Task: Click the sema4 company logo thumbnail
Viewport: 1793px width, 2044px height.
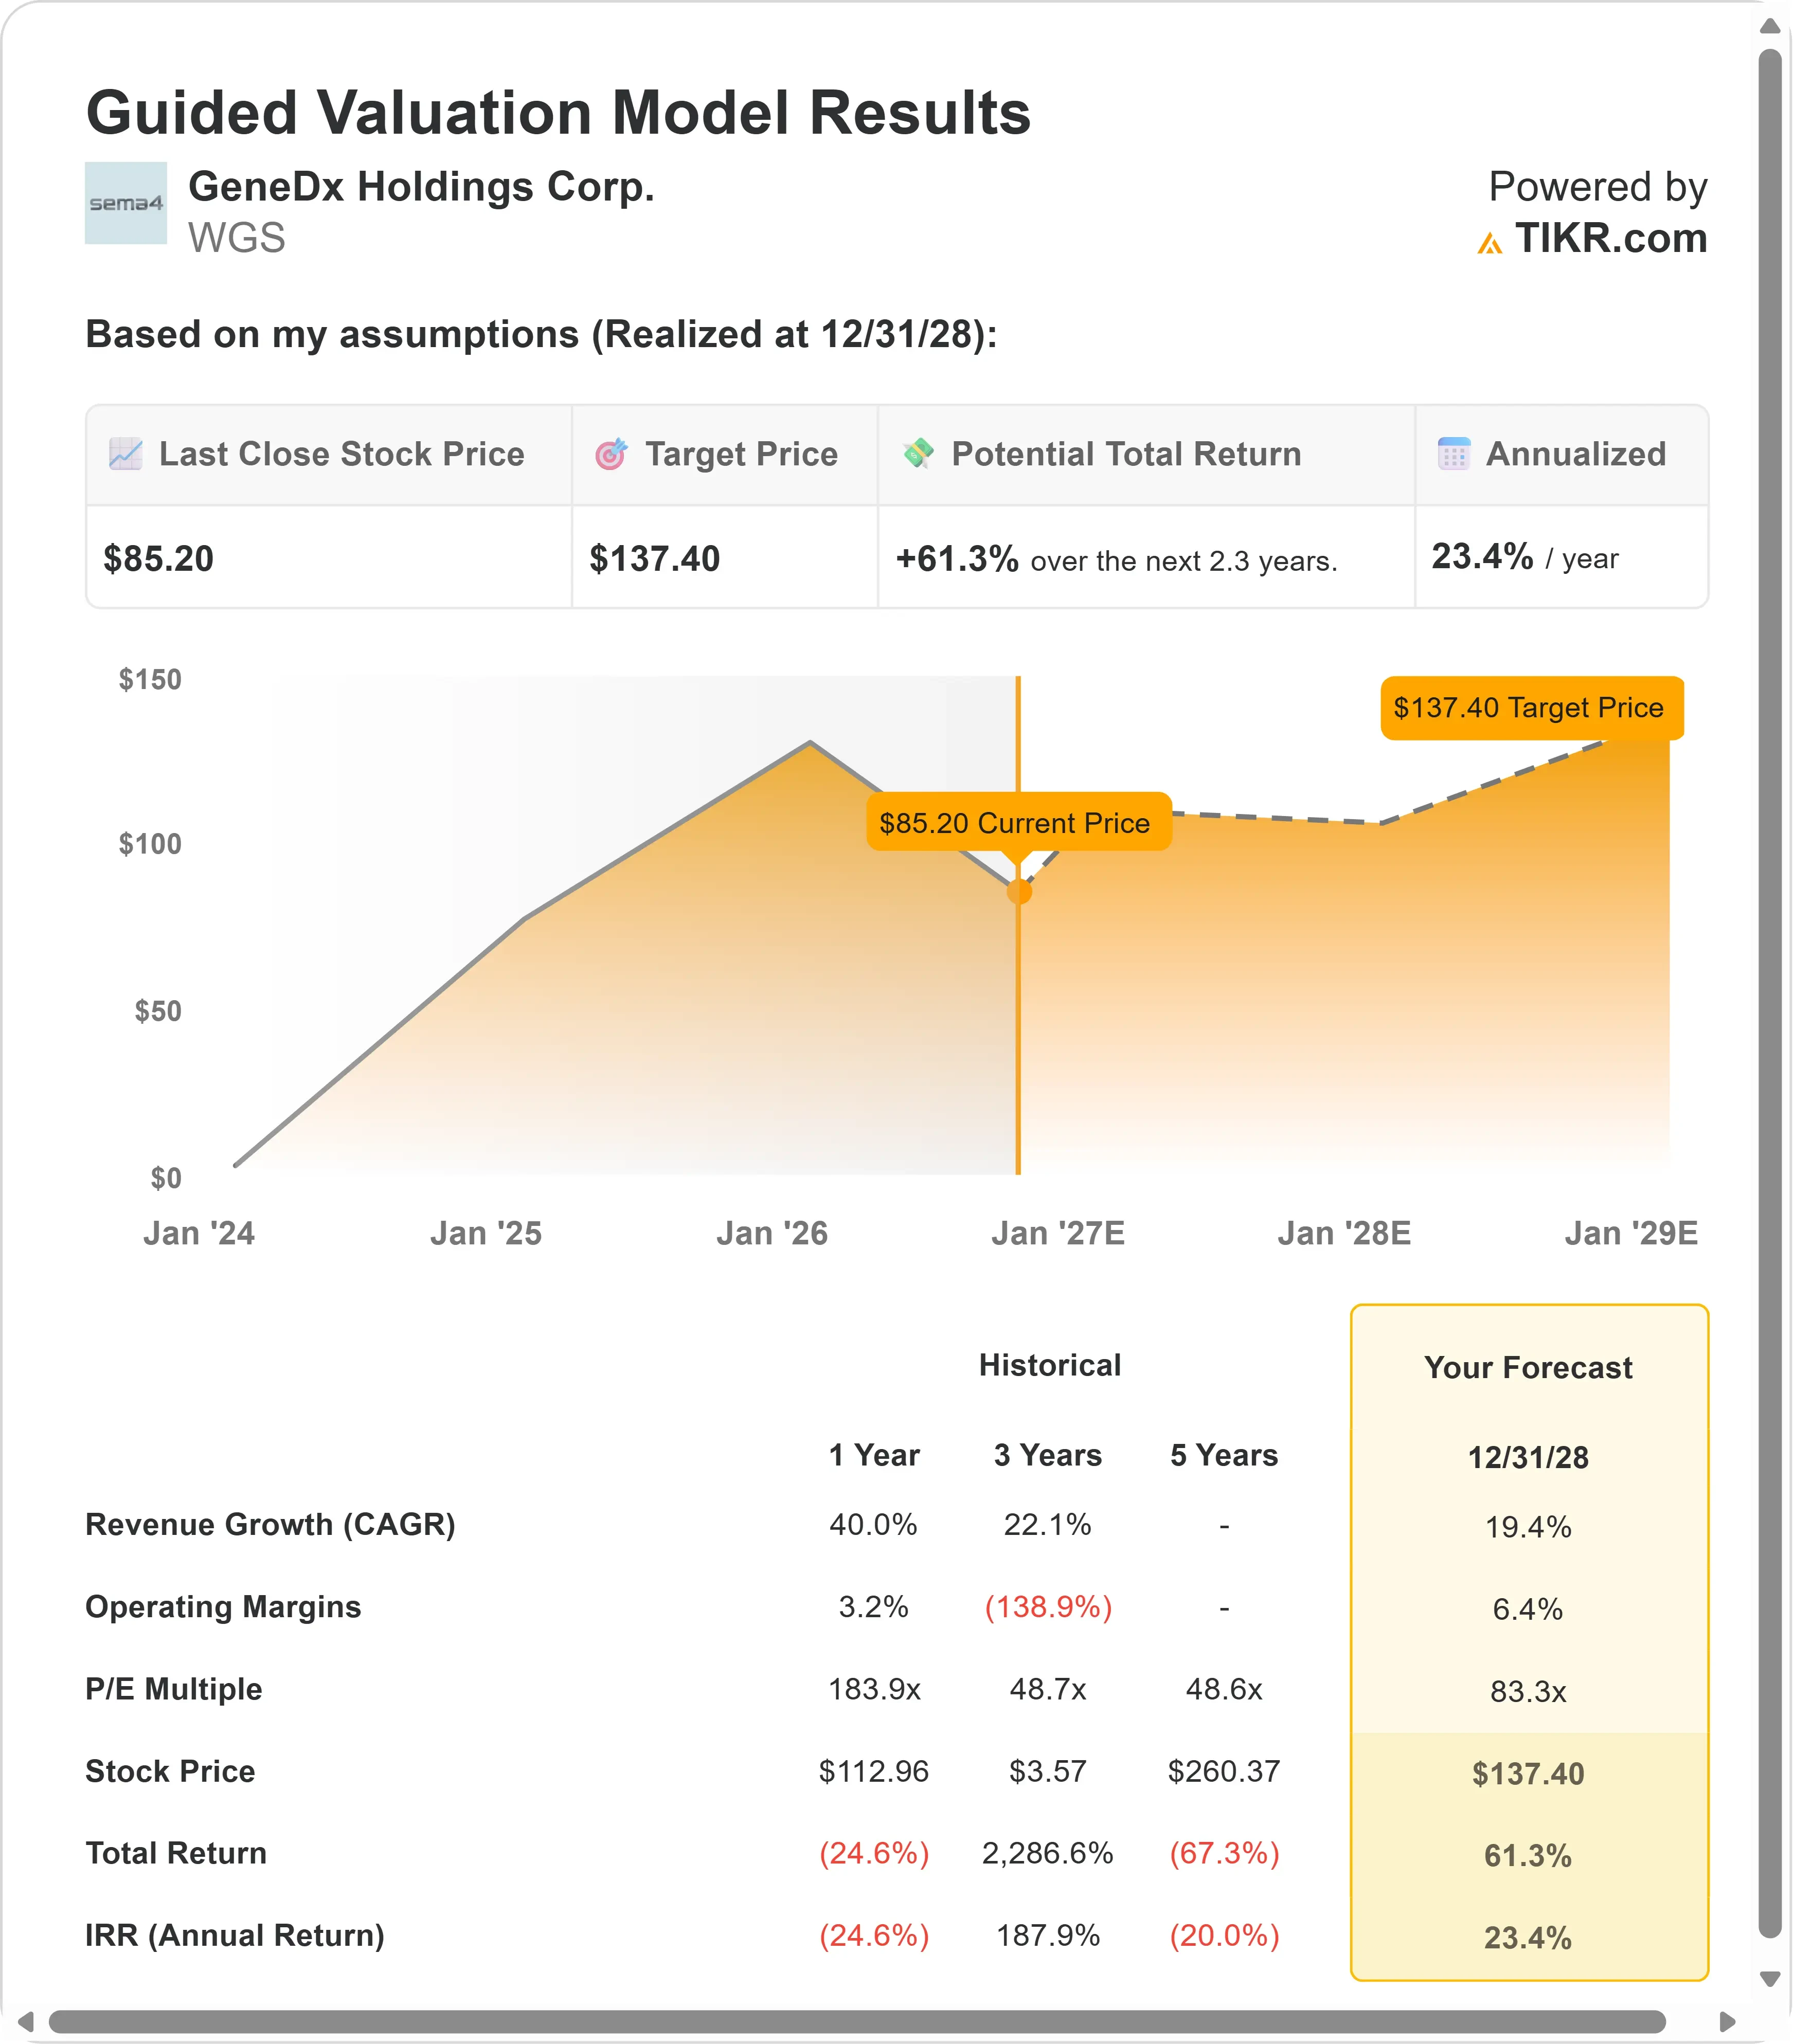Action: (126, 203)
